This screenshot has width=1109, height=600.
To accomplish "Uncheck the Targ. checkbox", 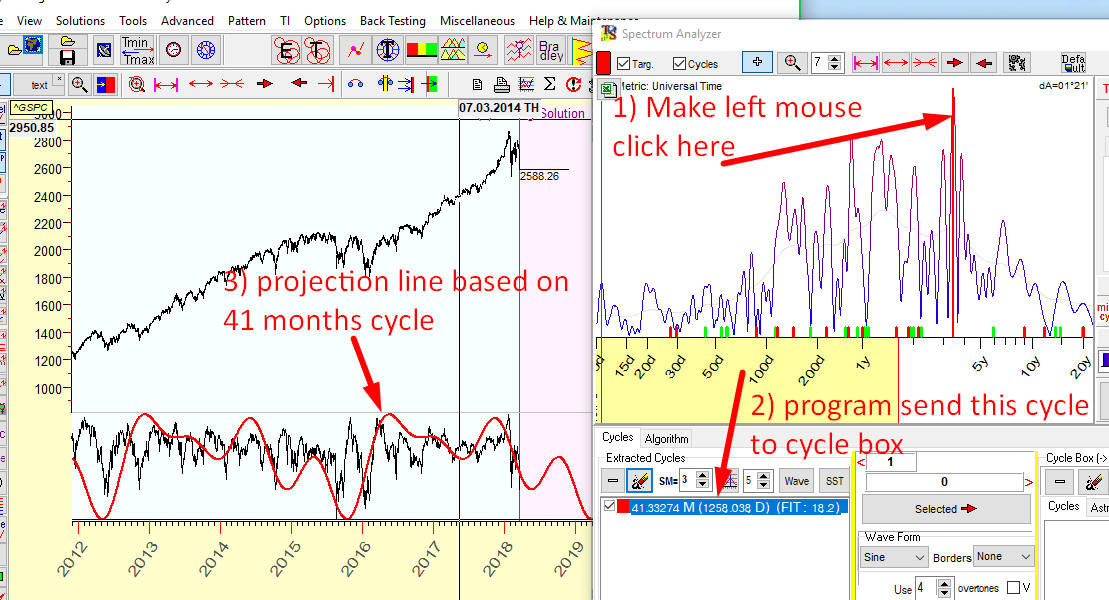I will click(x=624, y=64).
